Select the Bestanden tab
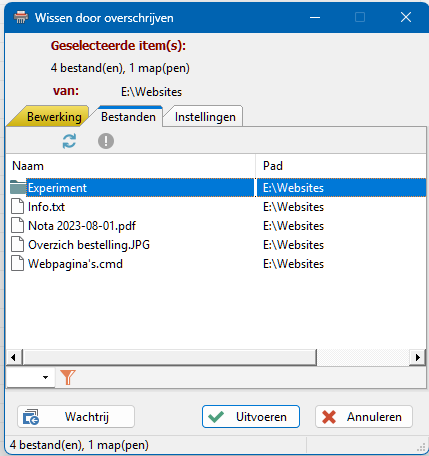The height and width of the screenshot is (456, 429). [128, 117]
